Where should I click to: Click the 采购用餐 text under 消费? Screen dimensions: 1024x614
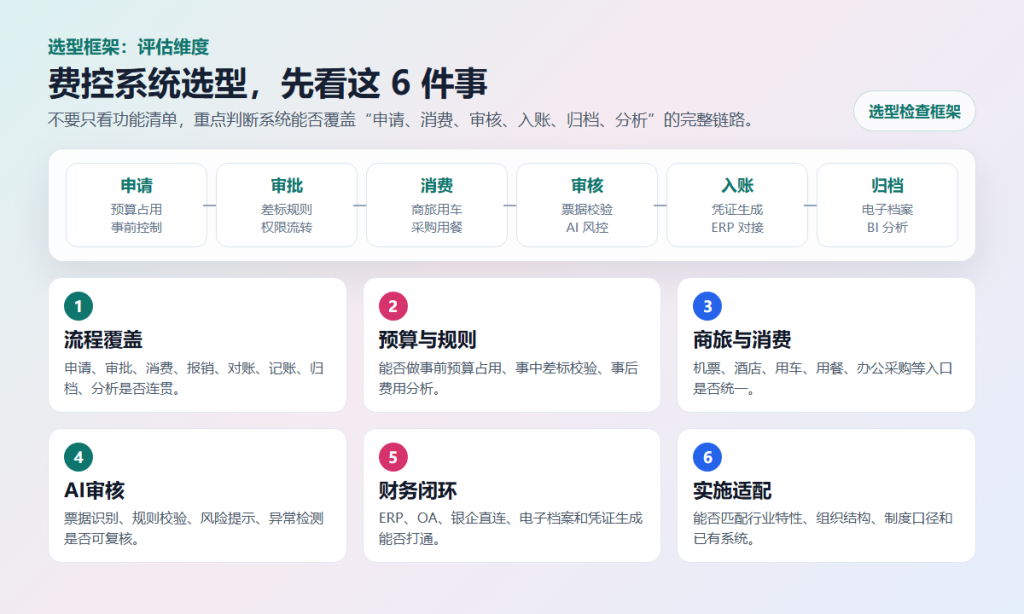tap(437, 227)
